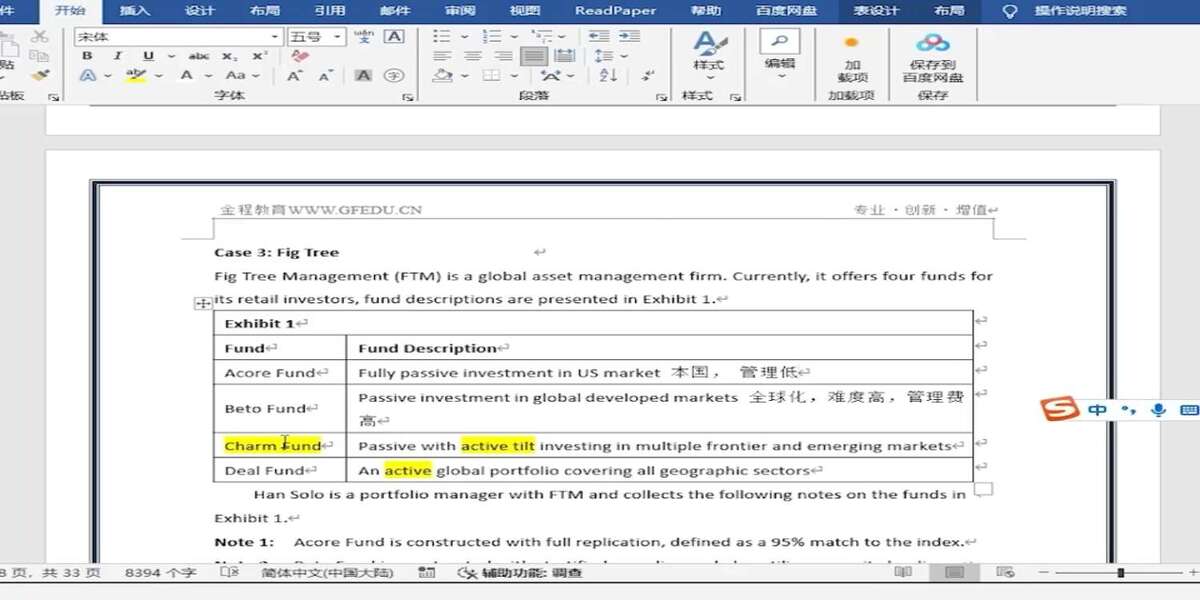Toggle Bold formatting in the font group
This screenshot has height=600, width=1200.
pyautogui.click(x=88, y=56)
